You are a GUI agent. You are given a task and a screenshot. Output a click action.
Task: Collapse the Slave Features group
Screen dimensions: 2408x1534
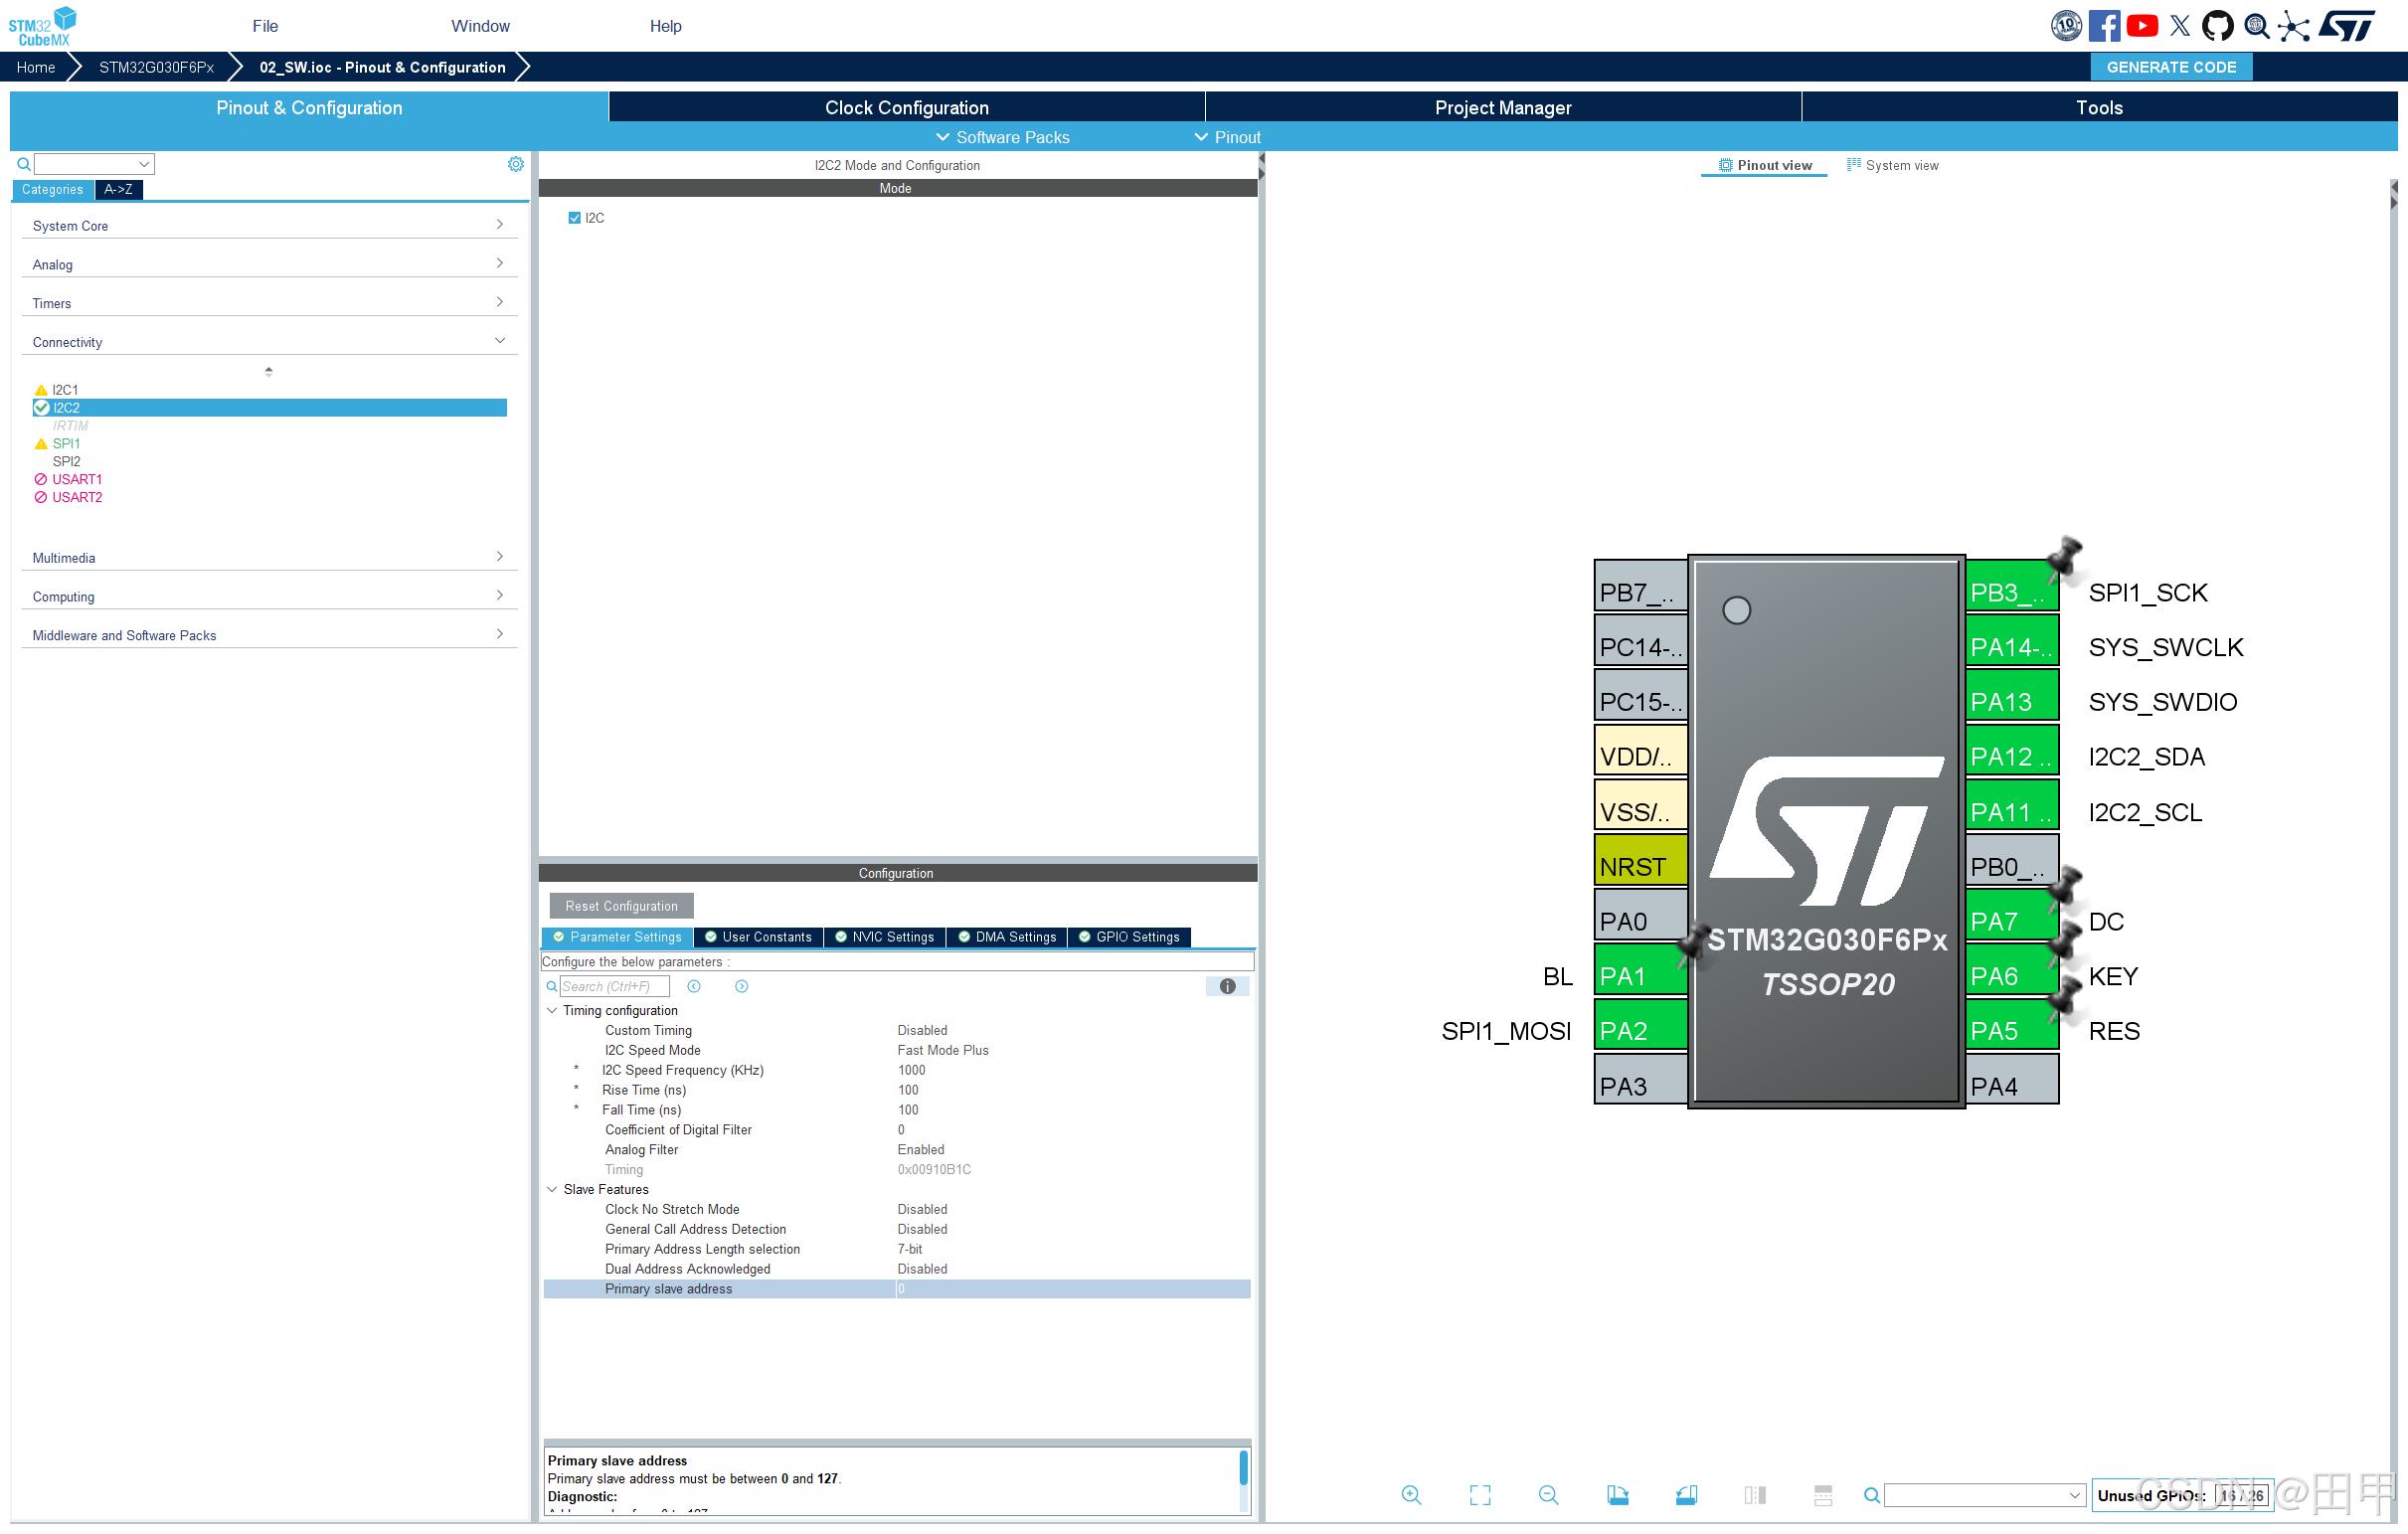[x=552, y=1190]
